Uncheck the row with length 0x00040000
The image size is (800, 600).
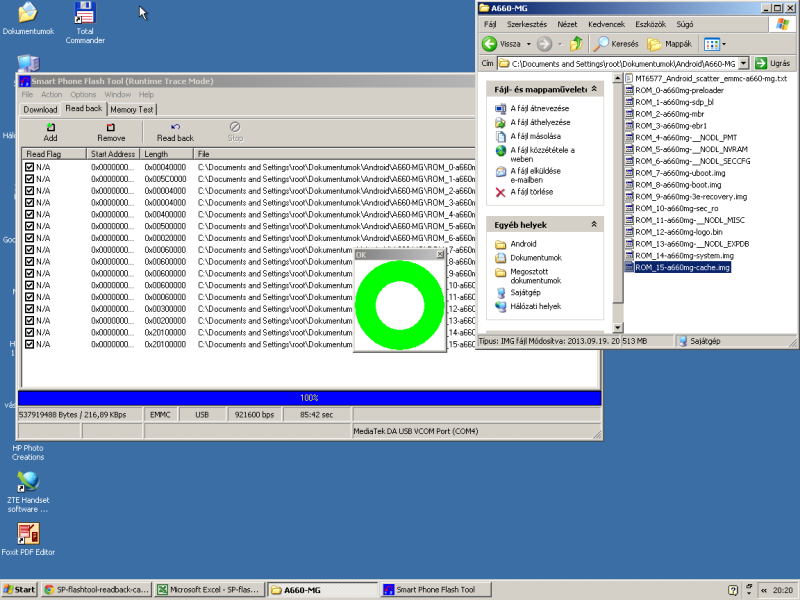(29, 167)
